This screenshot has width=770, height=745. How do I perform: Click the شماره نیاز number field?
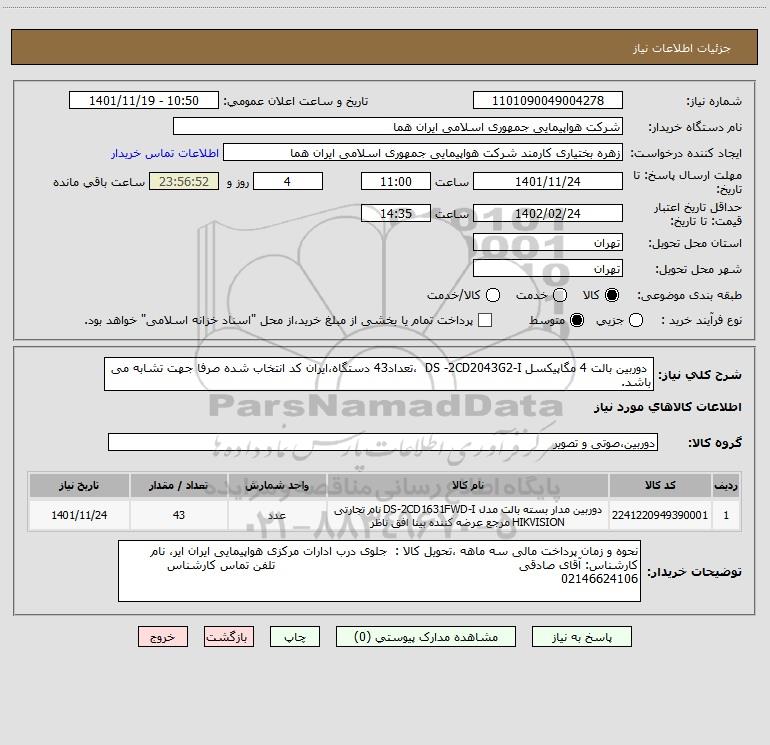tap(548, 101)
